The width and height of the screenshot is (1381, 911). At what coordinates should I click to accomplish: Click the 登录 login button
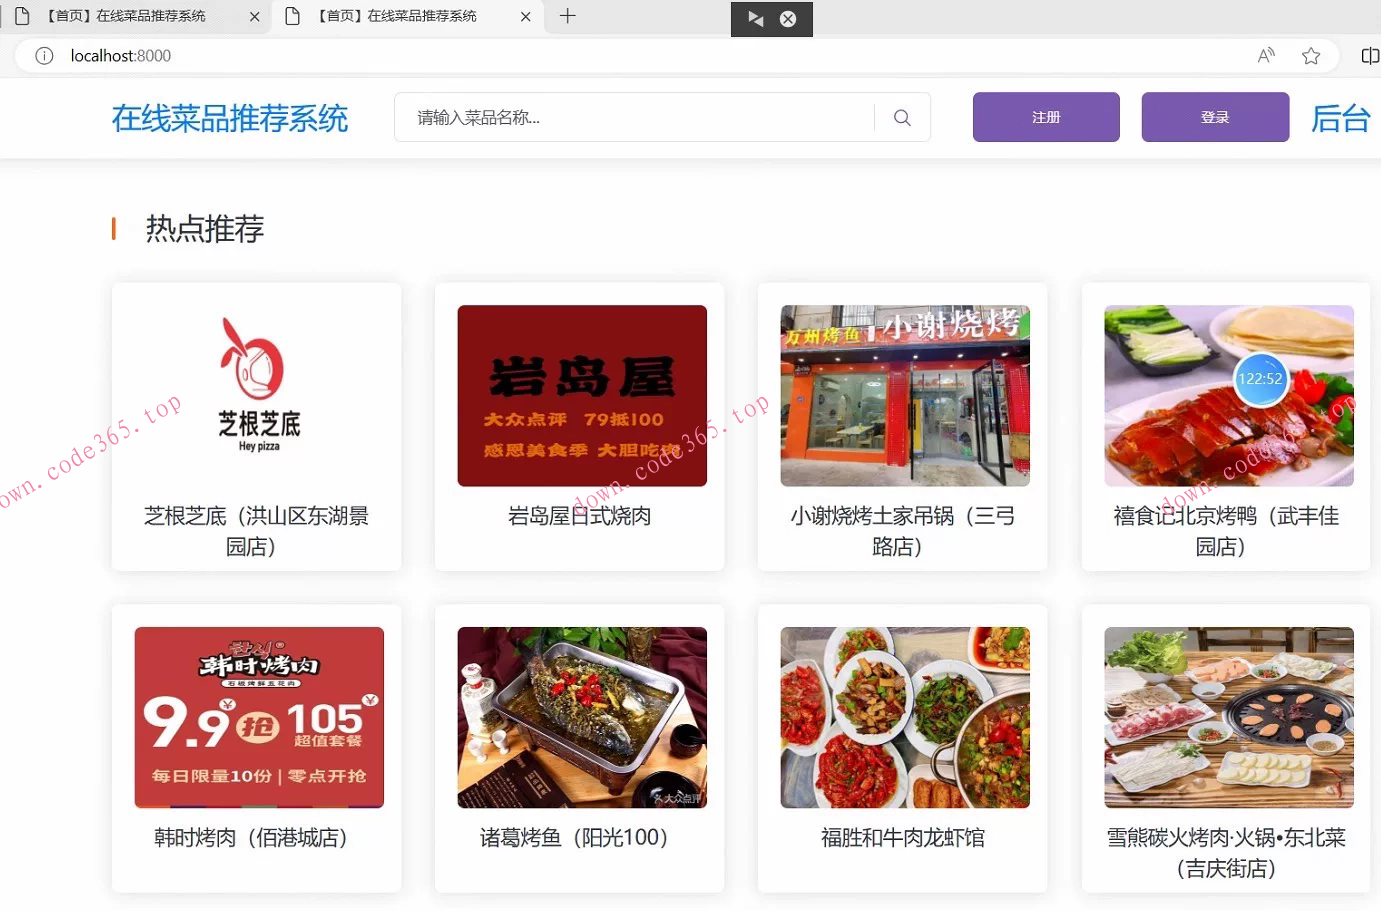tap(1215, 117)
